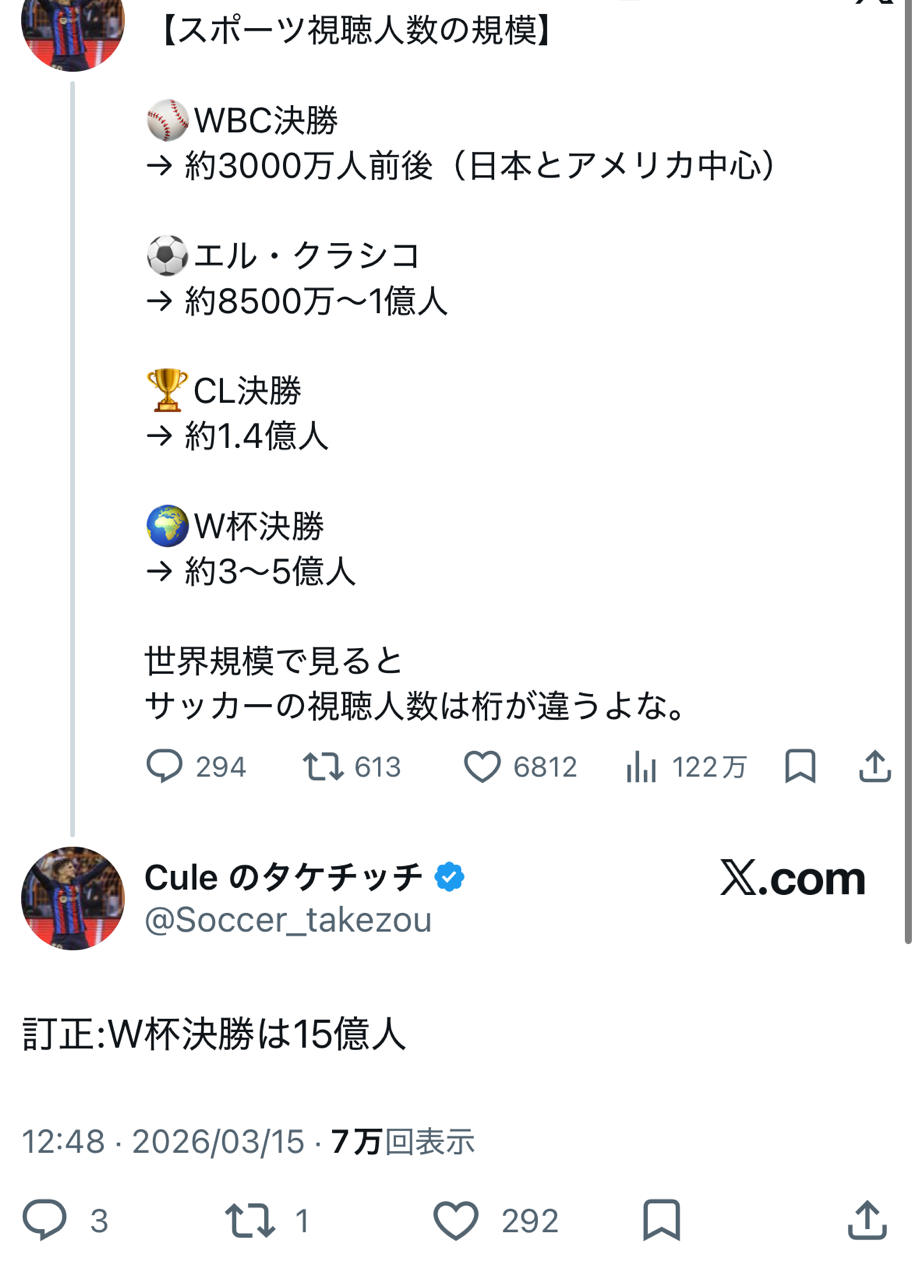The height and width of the screenshot is (1280, 919).
Task: Open the 12:48 · 2026/03/15 timestamp
Action: tap(163, 1142)
